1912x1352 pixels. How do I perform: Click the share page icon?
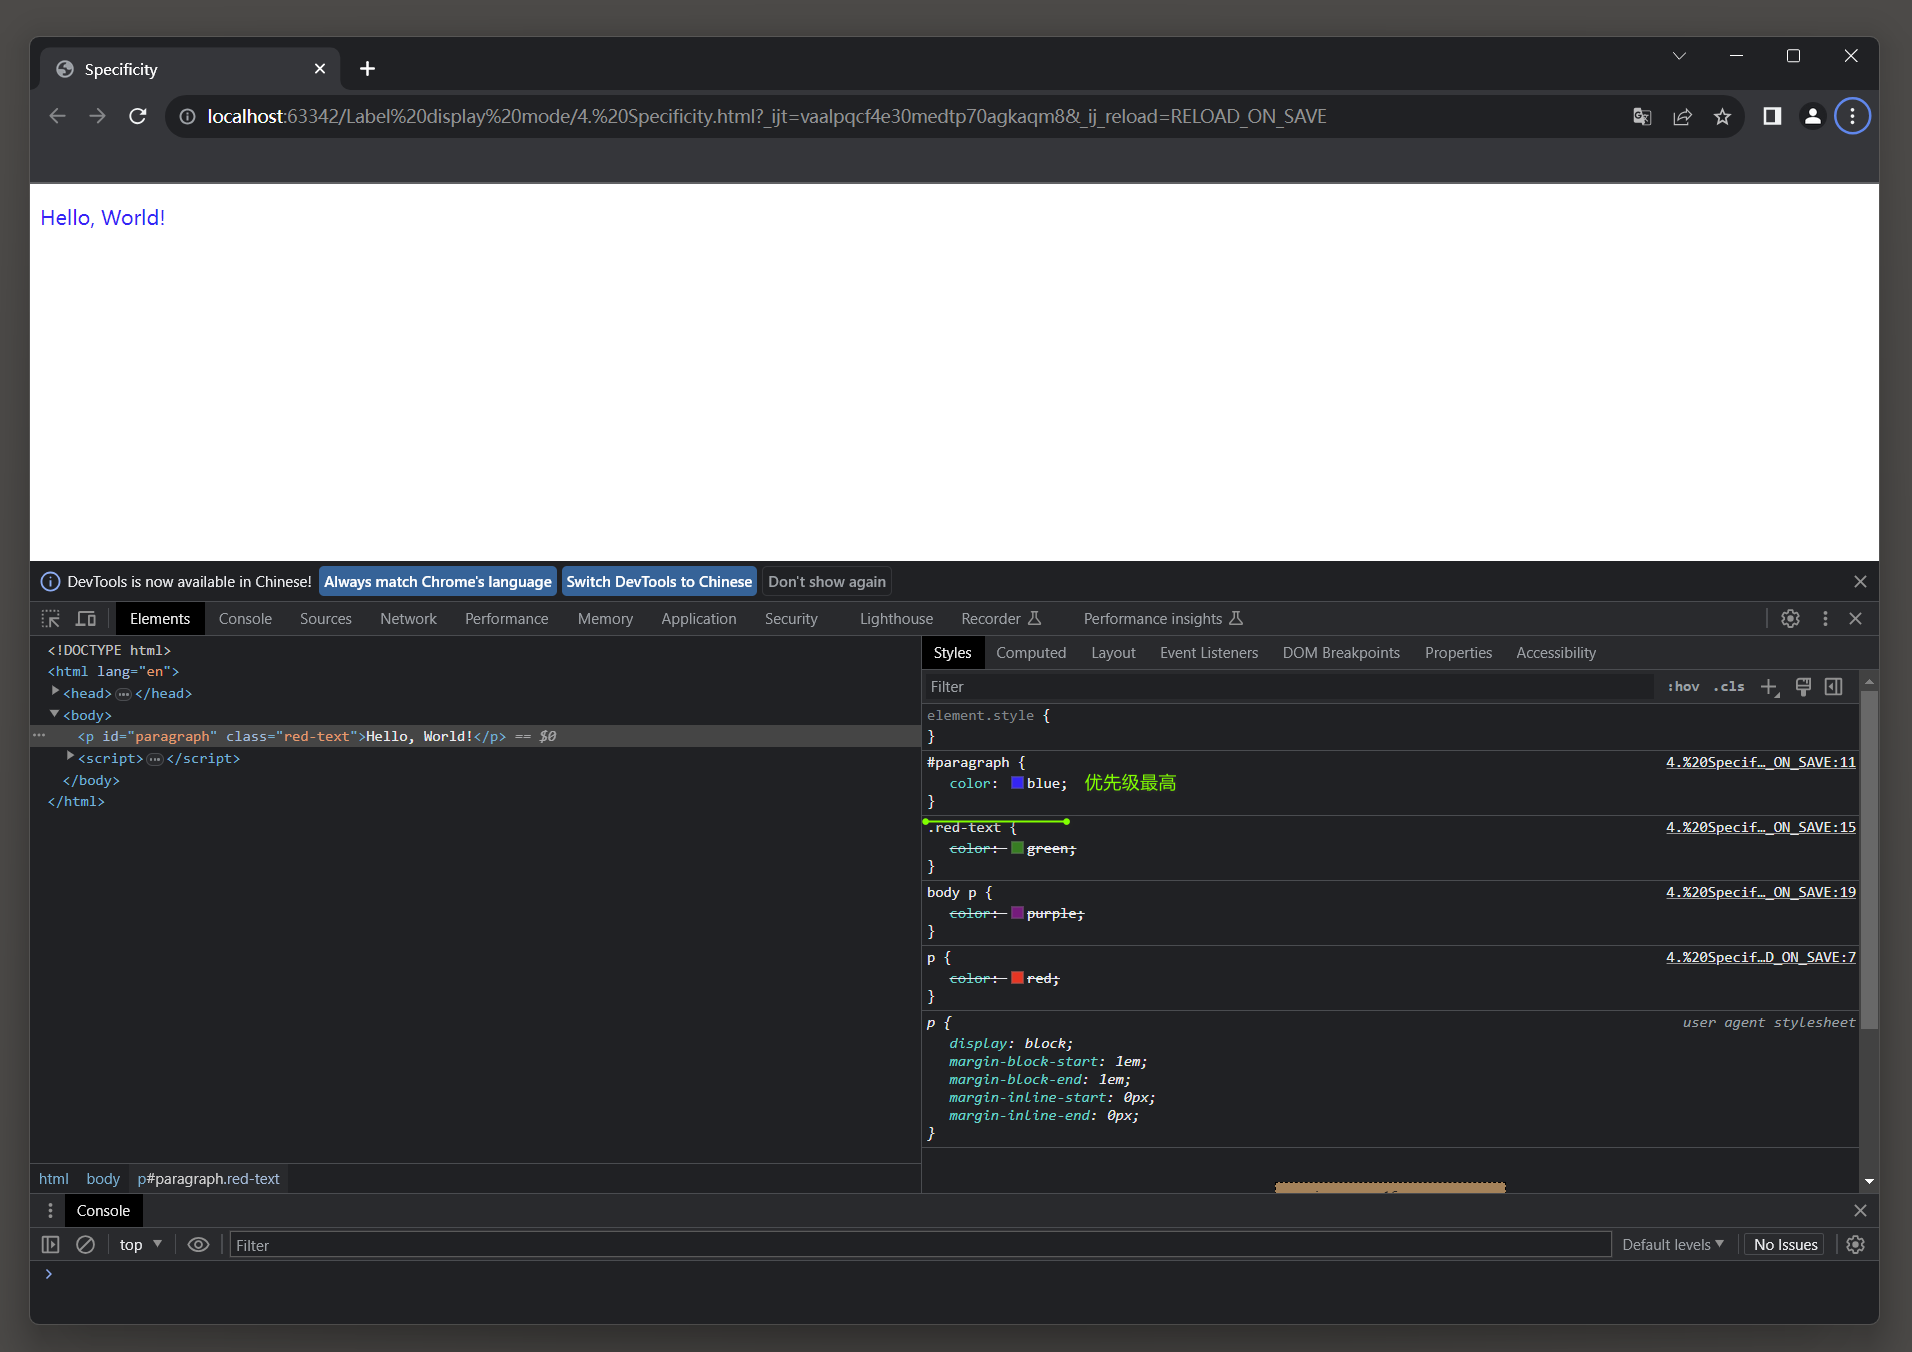pos(1682,117)
